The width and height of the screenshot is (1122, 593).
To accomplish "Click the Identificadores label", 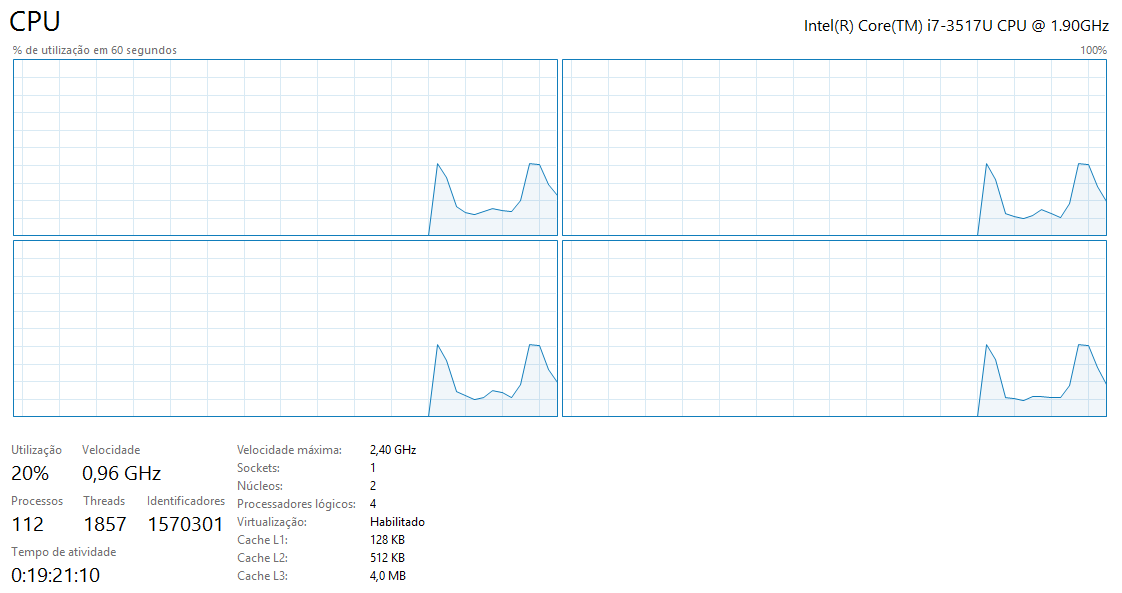I will coord(186,501).
